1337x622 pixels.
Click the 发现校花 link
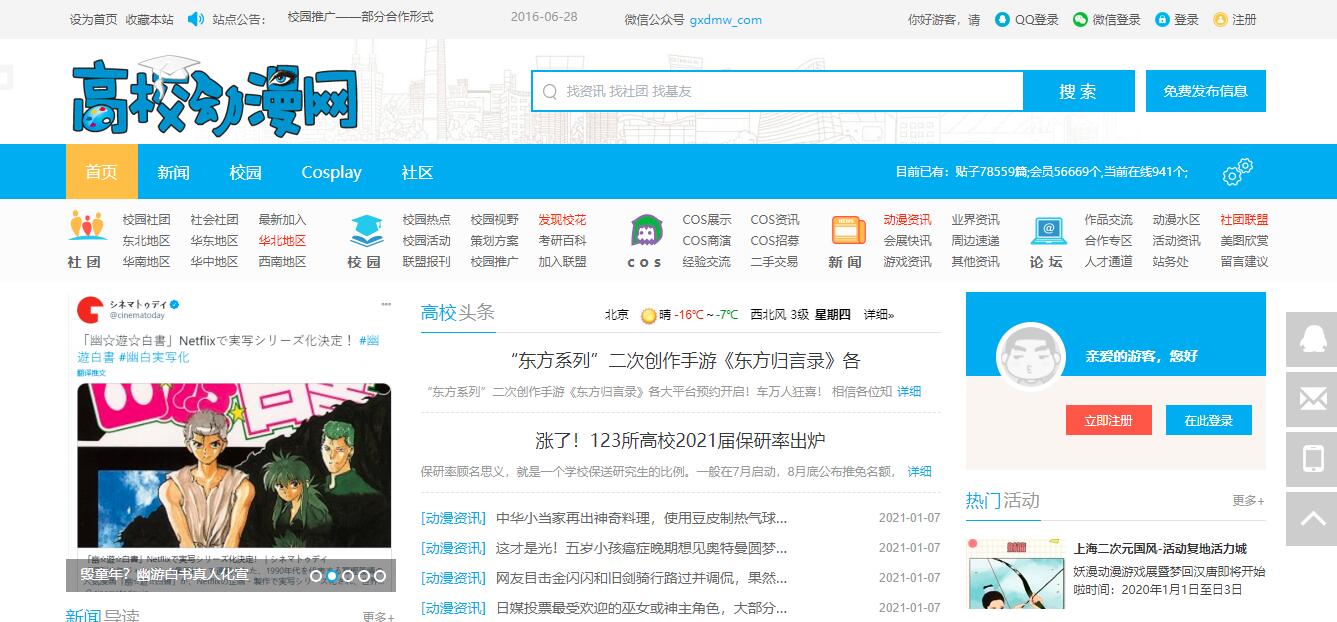(x=563, y=220)
